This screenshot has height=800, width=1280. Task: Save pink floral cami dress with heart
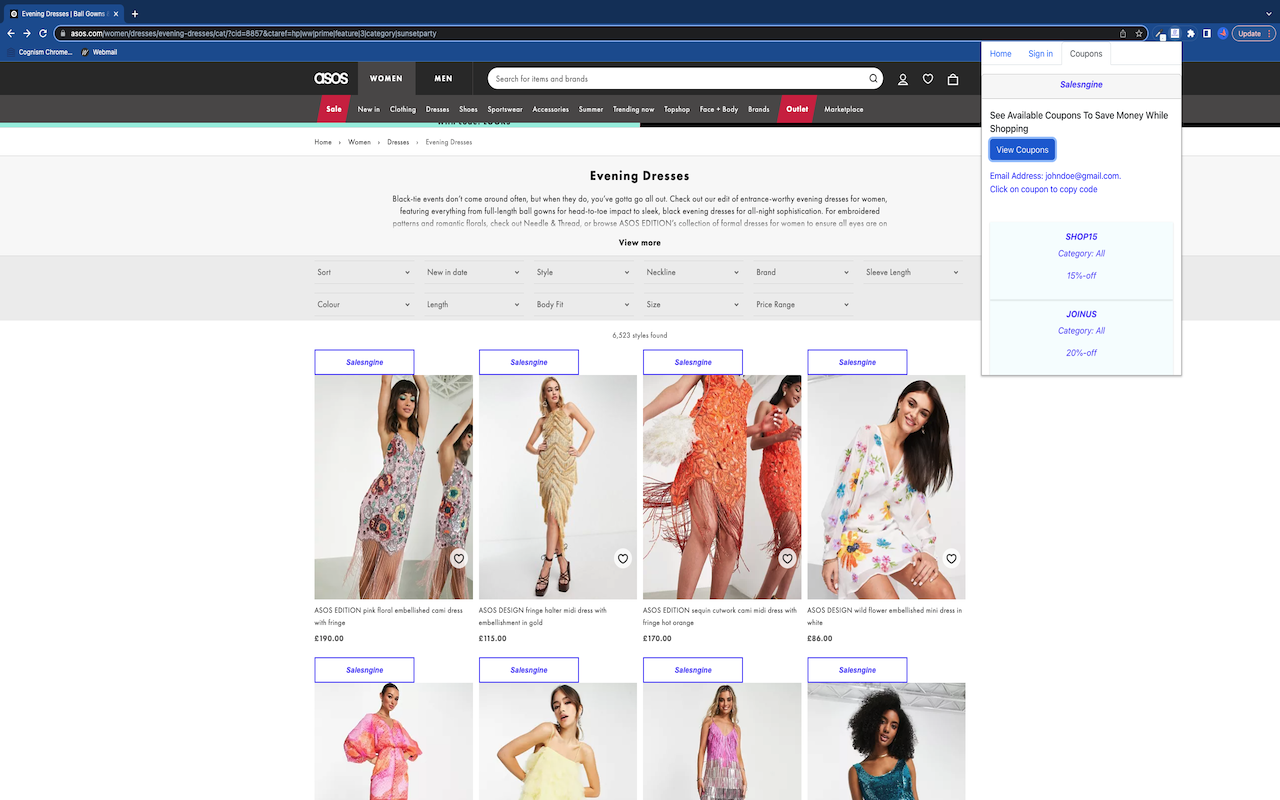click(x=458, y=559)
